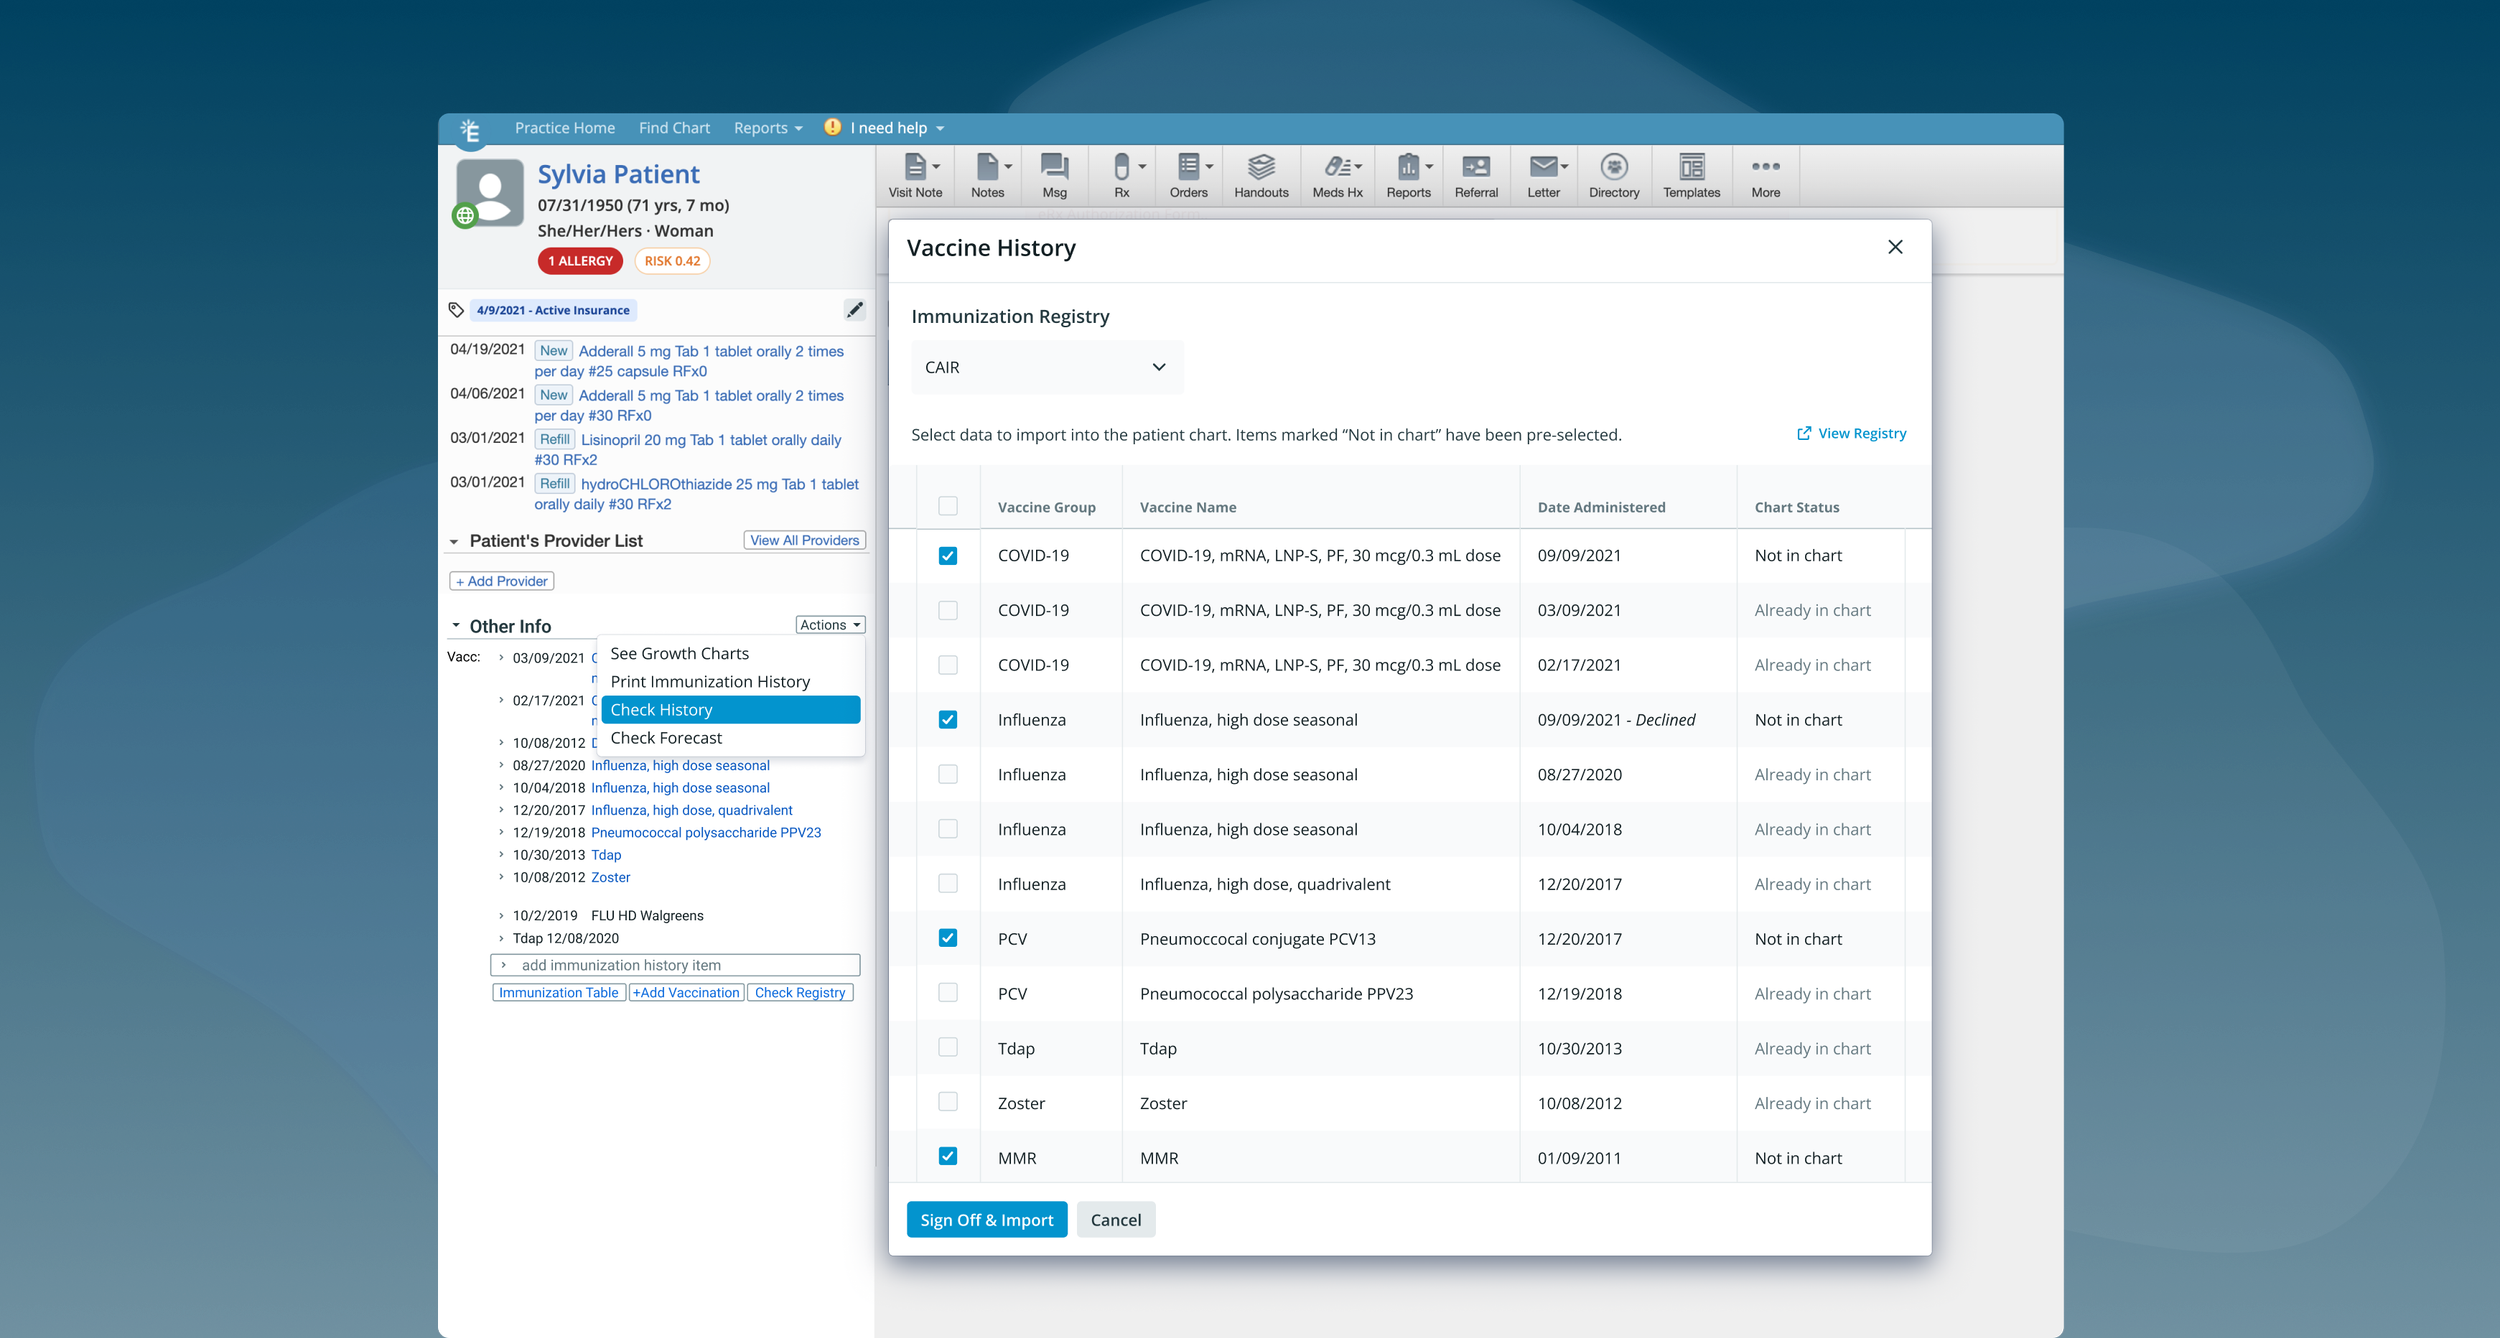Click the More ellipsis icon

[x=1765, y=176]
